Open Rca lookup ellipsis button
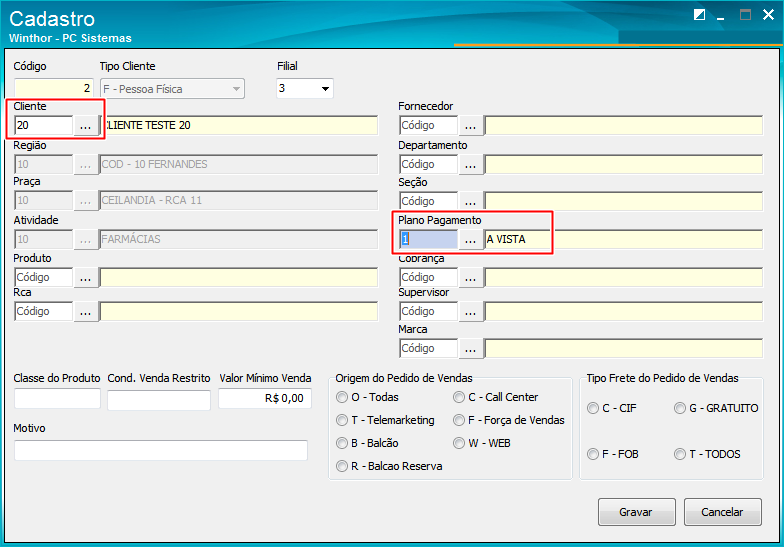Viewport: 784px width, 547px height. [86, 312]
